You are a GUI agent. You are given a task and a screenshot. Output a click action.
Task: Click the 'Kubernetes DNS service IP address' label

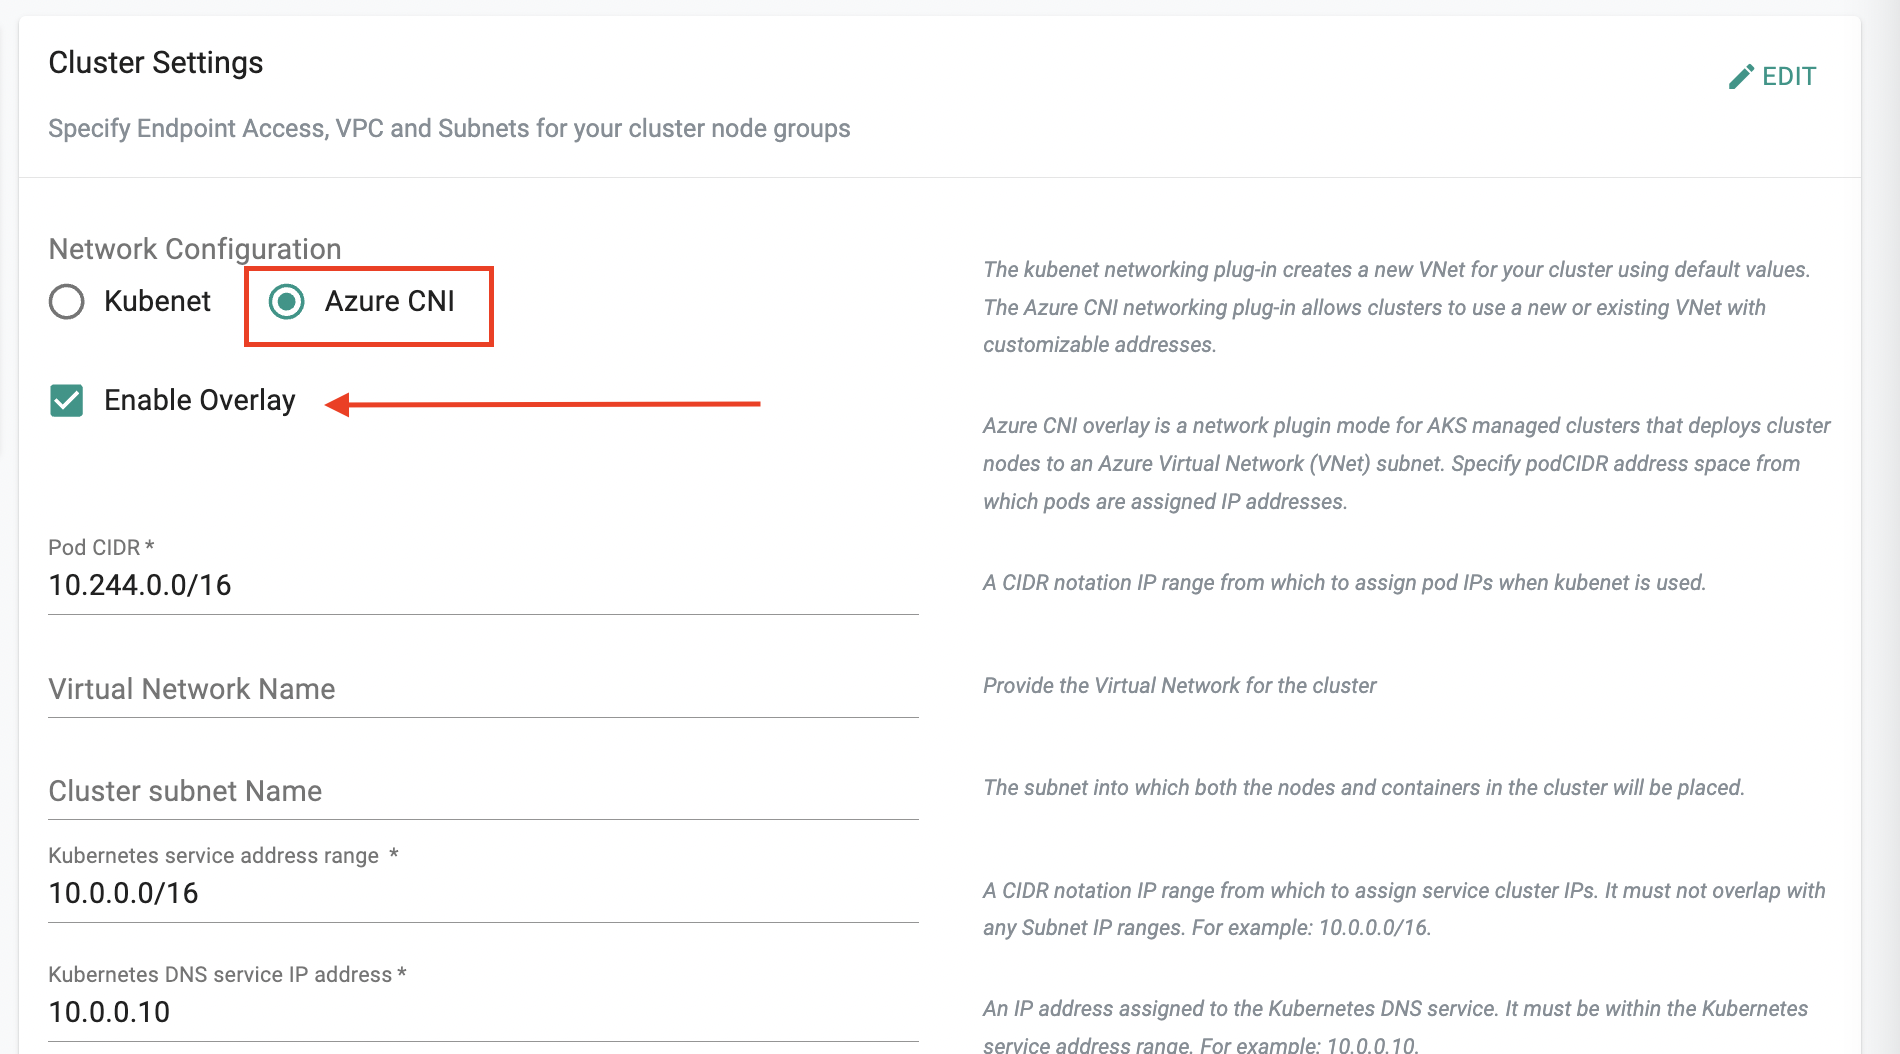(227, 975)
